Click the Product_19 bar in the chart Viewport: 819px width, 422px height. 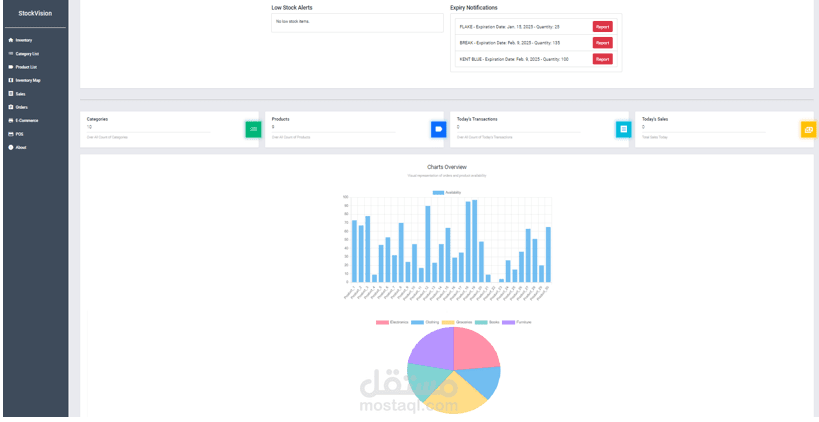point(475,241)
